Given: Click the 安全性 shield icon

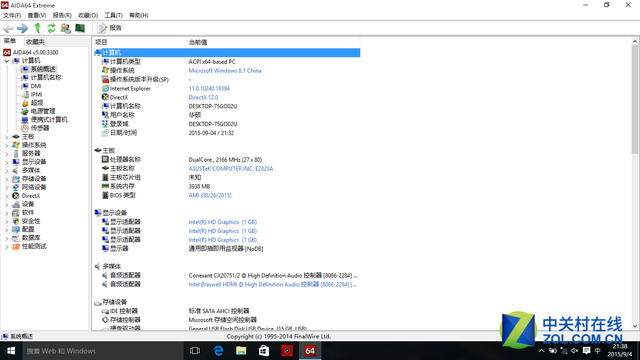Looking at the screenshot, I should 16,221.
